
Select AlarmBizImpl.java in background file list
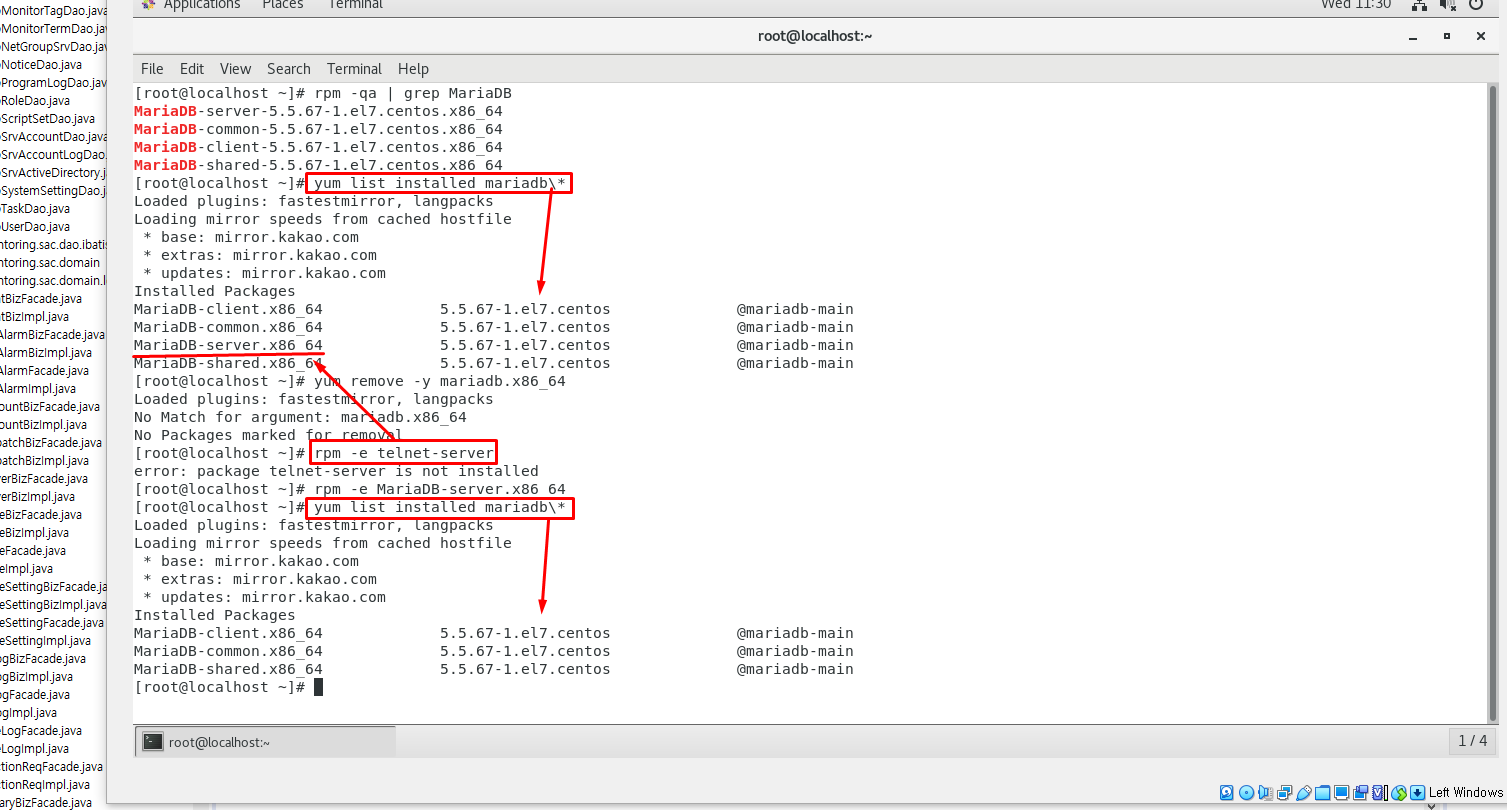[x=46, y=353]
